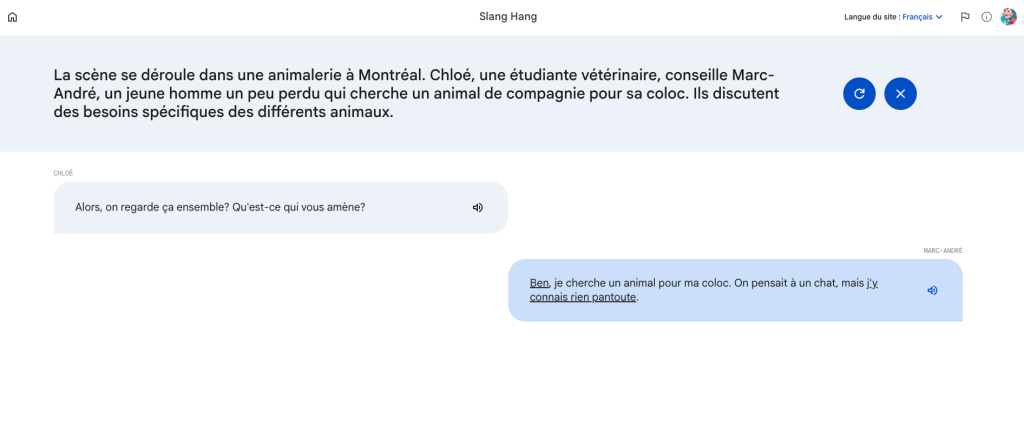Play audio for Marc-André's message
The height and width of the screenshot is (429, 1024).
(x=932, y=290)
